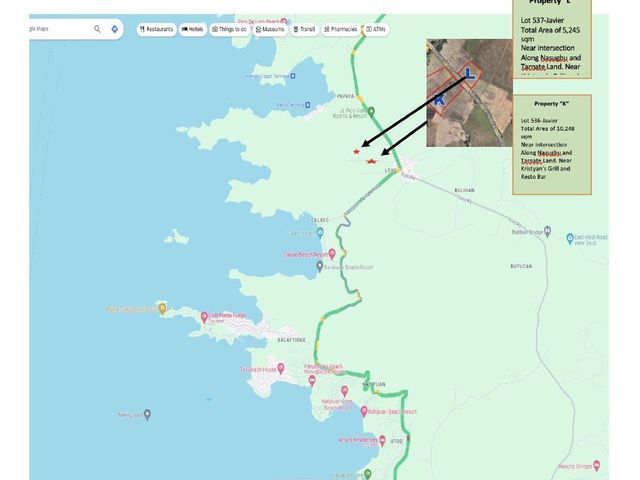
Task: Select the Amara Residences marker
Action: (x=382, y=440)
